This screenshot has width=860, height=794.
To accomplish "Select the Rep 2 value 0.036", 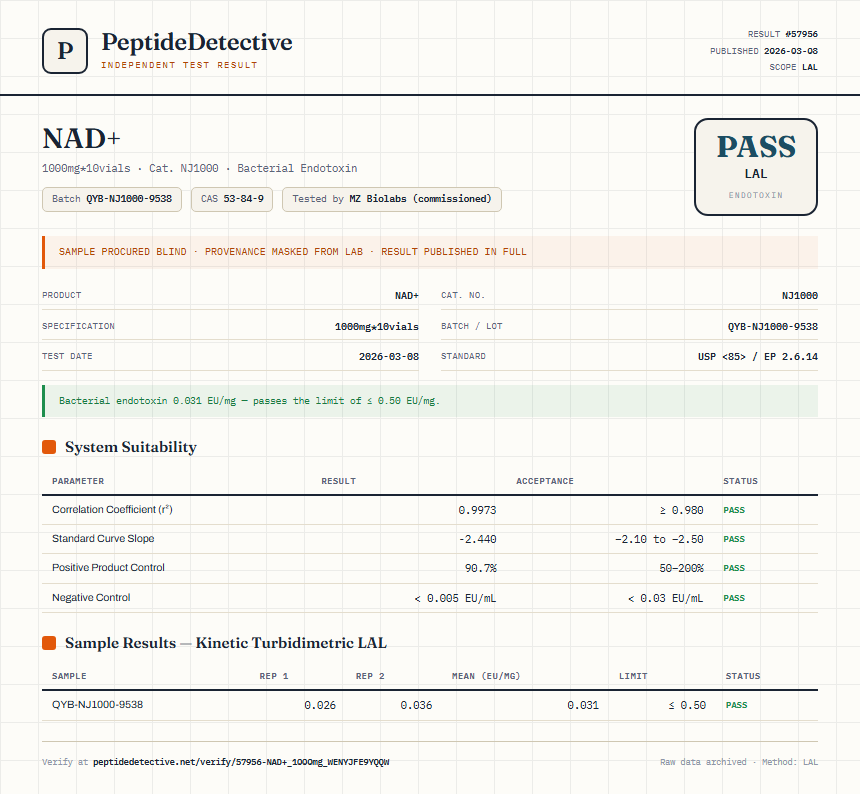I will click(x=416, y=705).
